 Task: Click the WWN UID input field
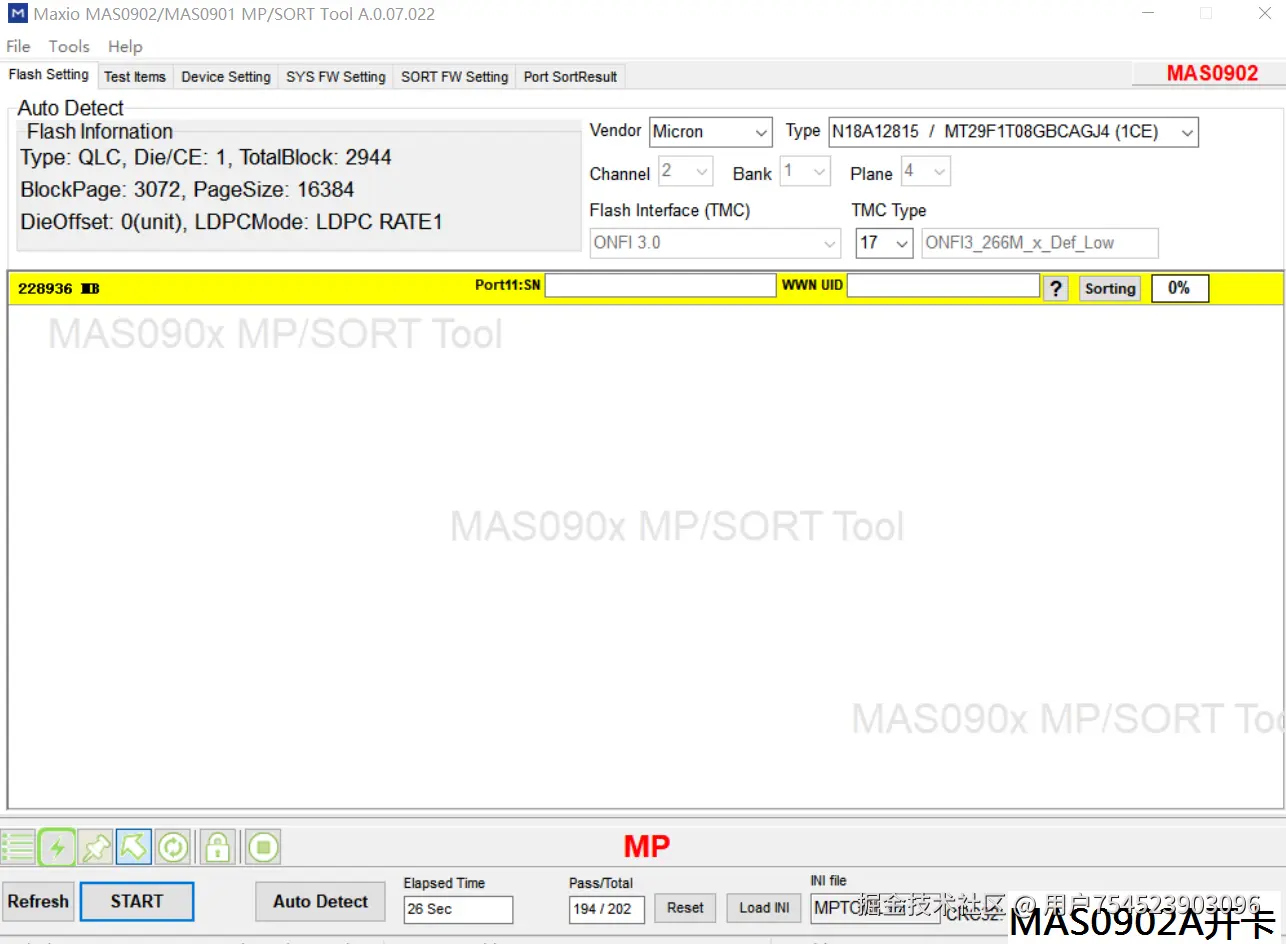pos(943,286)
